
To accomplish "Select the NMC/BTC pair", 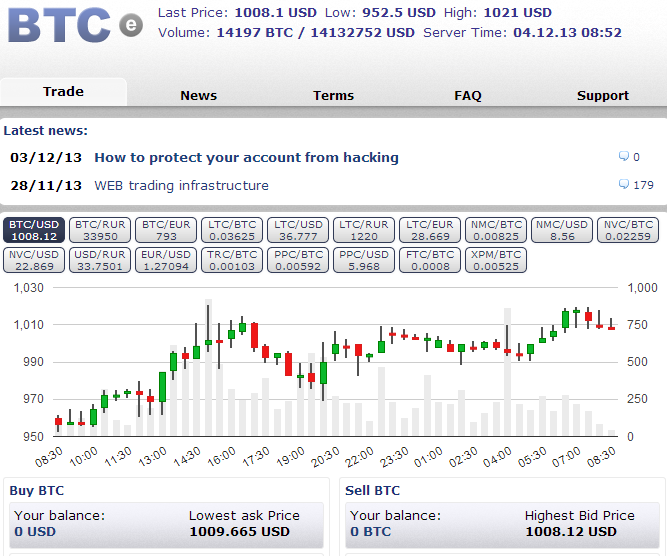I will click(x=496, y=230).
